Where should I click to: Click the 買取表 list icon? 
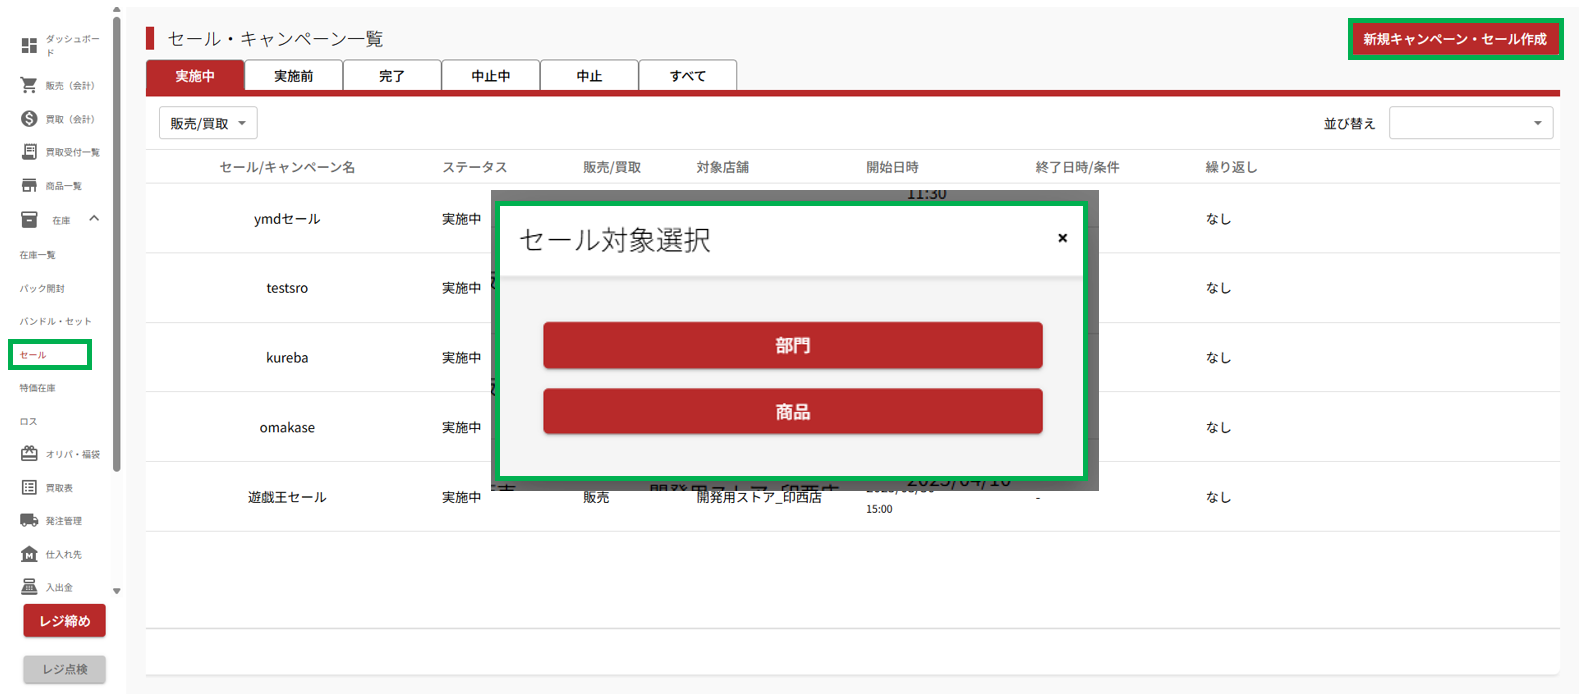tap(29, 488)
